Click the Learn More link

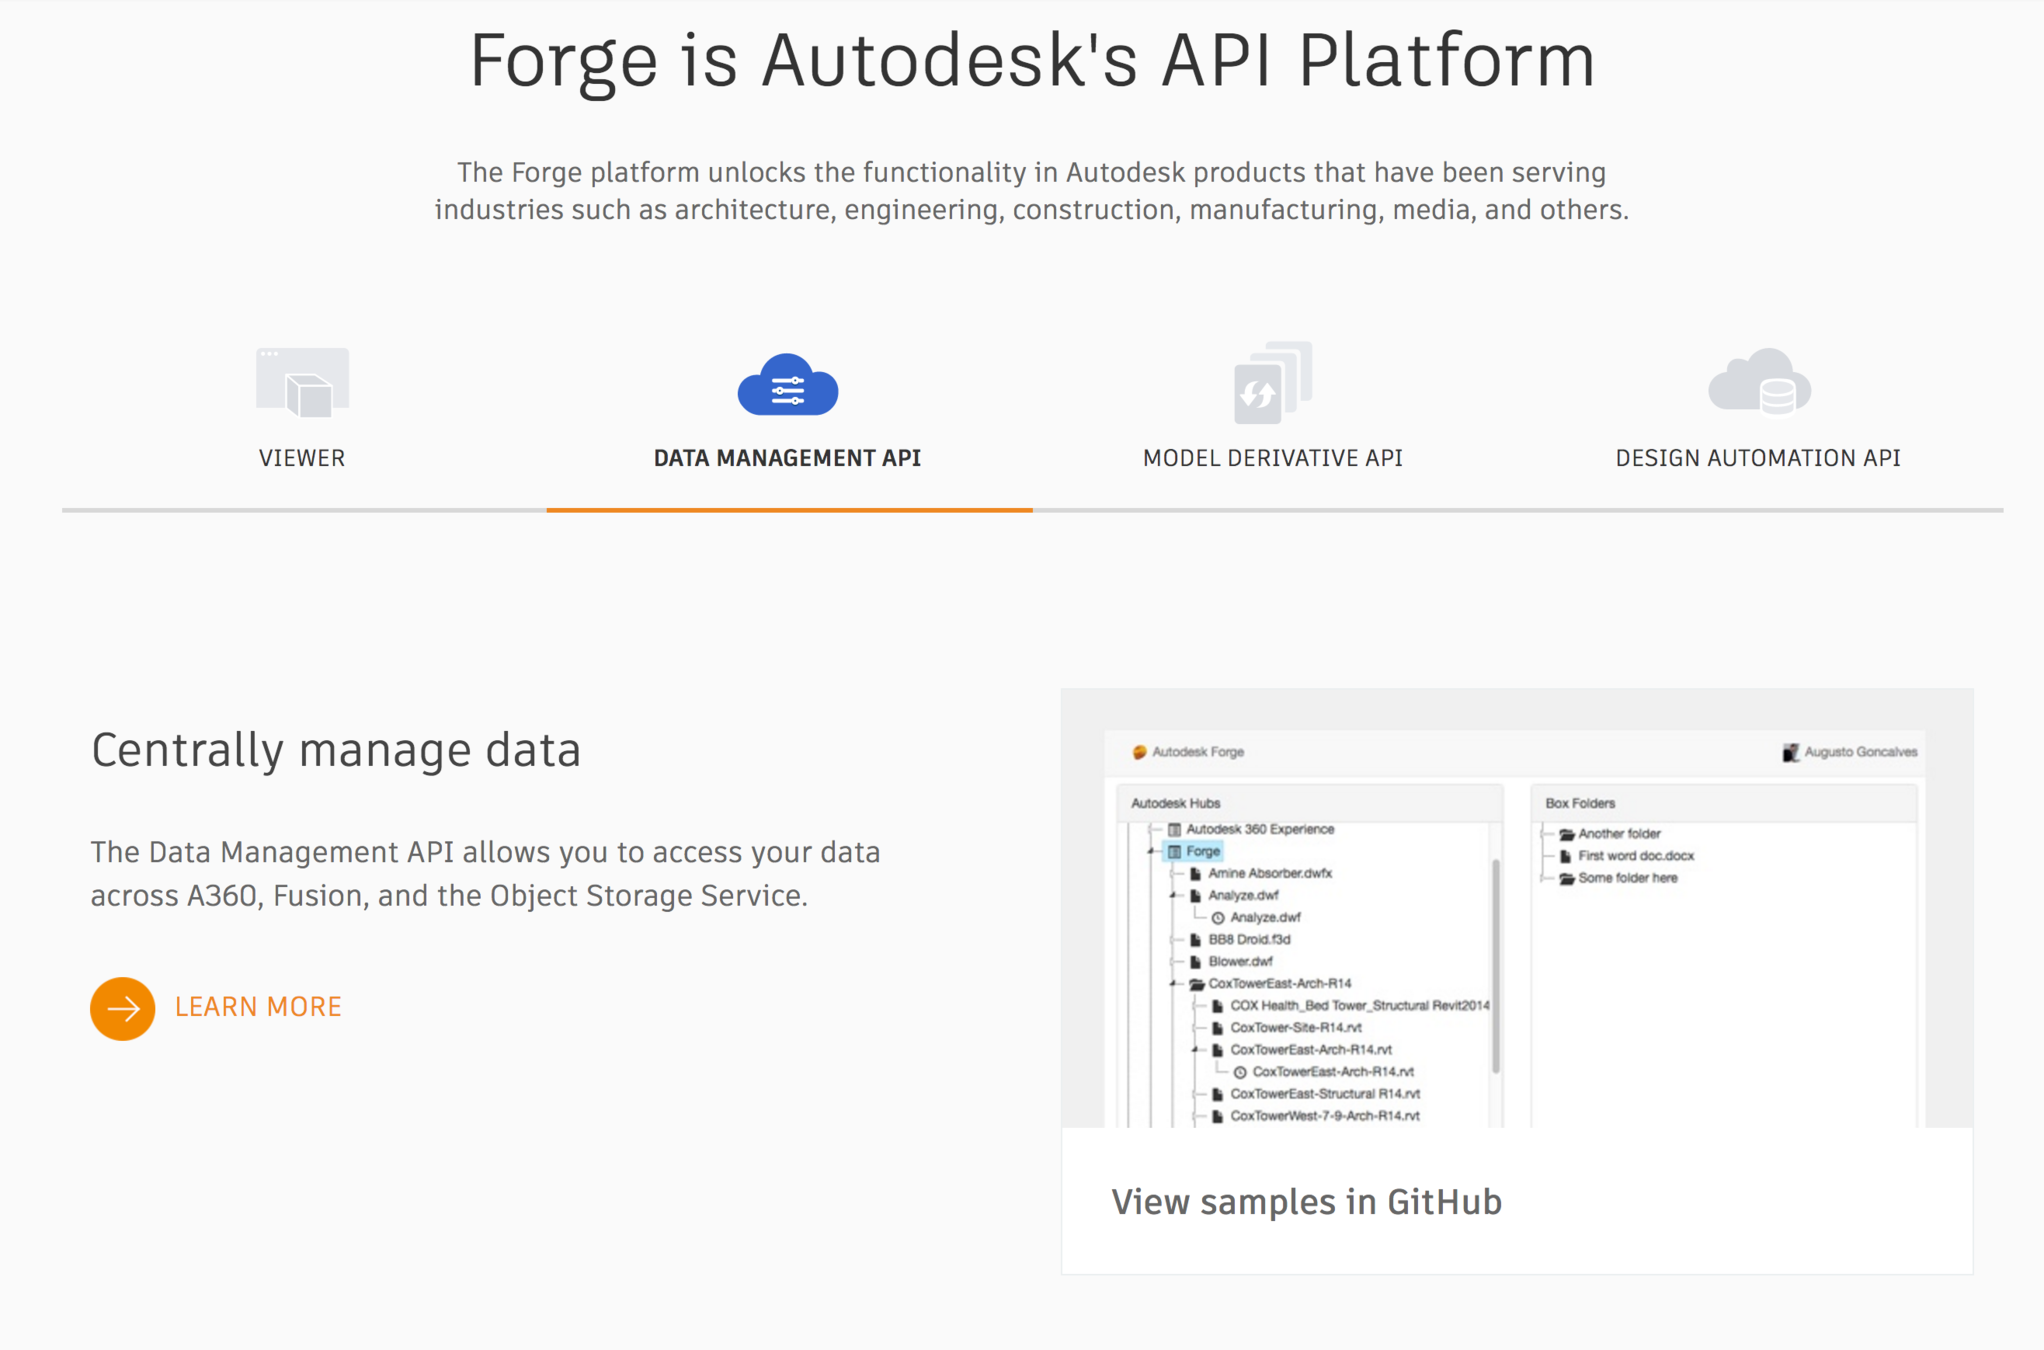(258, 1007)
